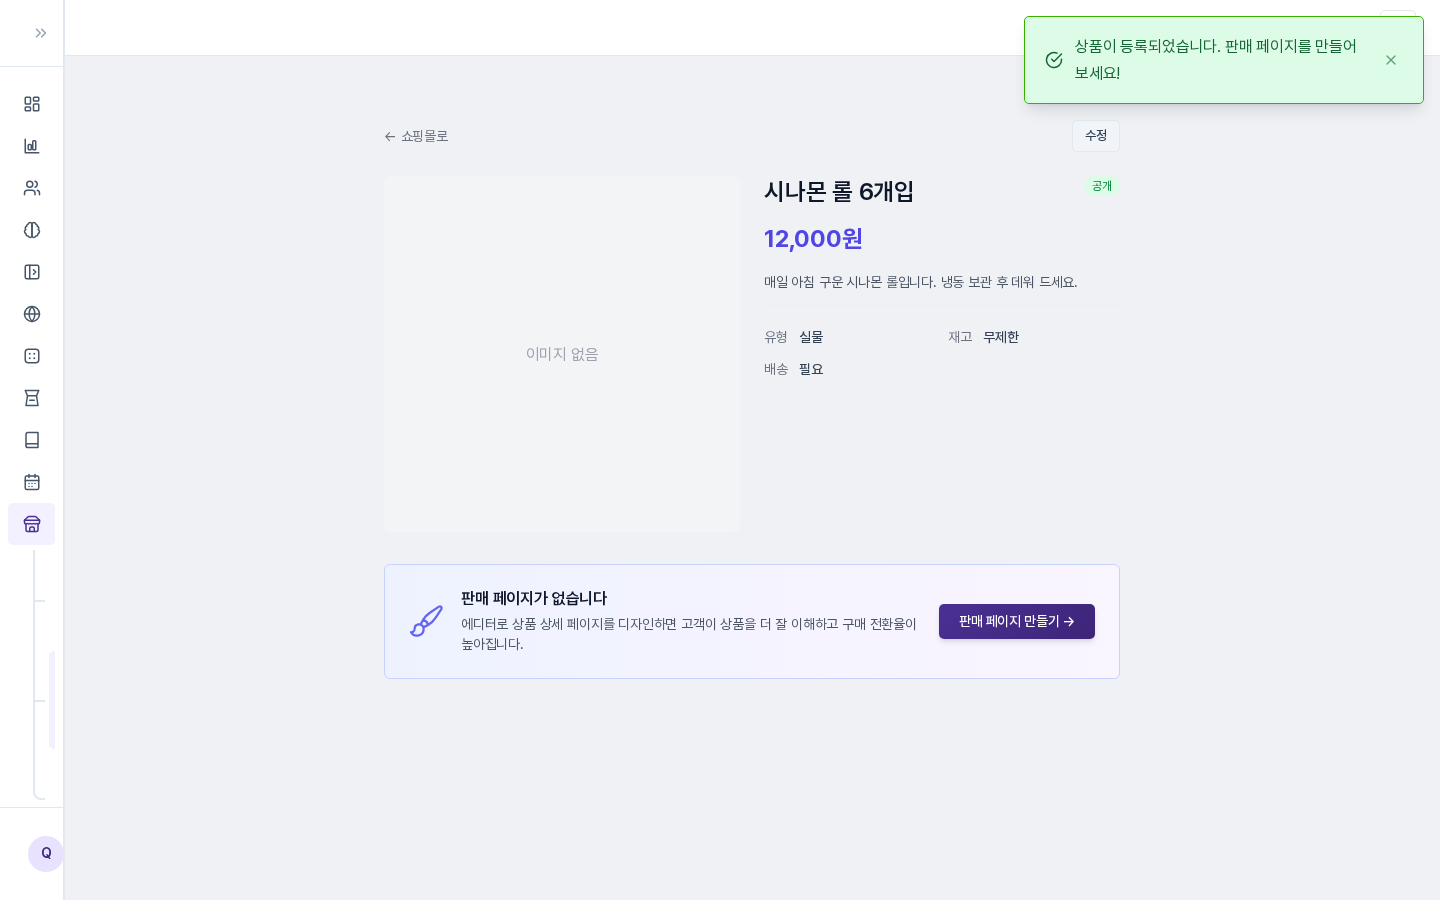
Task: Dismiss the product registered notification
Action: (1391, 60)
